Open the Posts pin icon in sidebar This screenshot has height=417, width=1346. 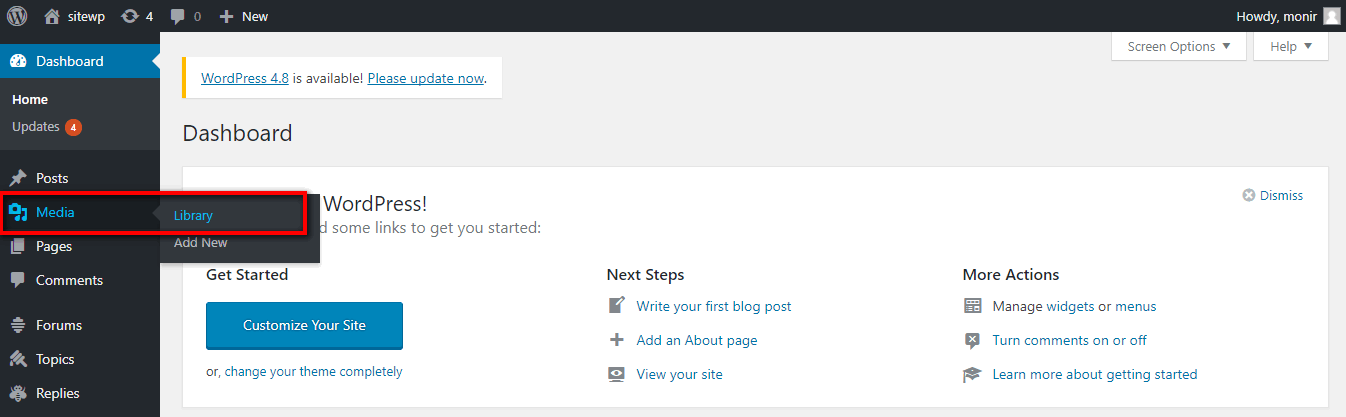click(18, 178)
